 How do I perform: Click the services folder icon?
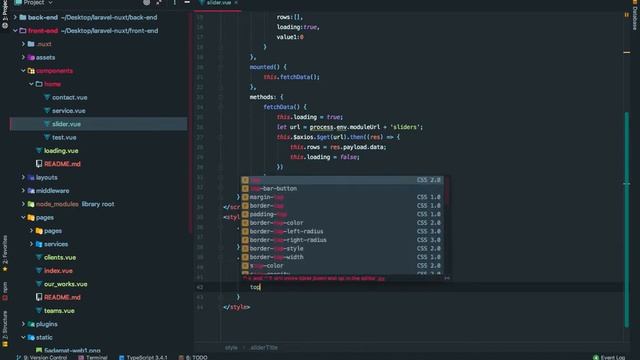coord(39,244)
